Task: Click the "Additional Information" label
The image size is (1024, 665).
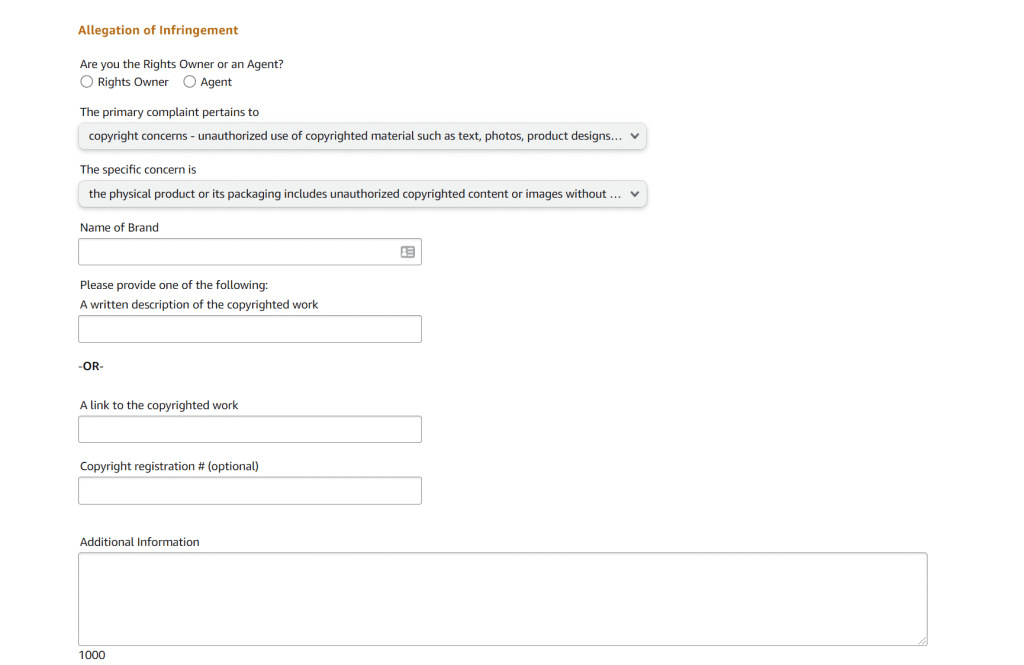Action: pyautogui.click(x=139, y=542)
